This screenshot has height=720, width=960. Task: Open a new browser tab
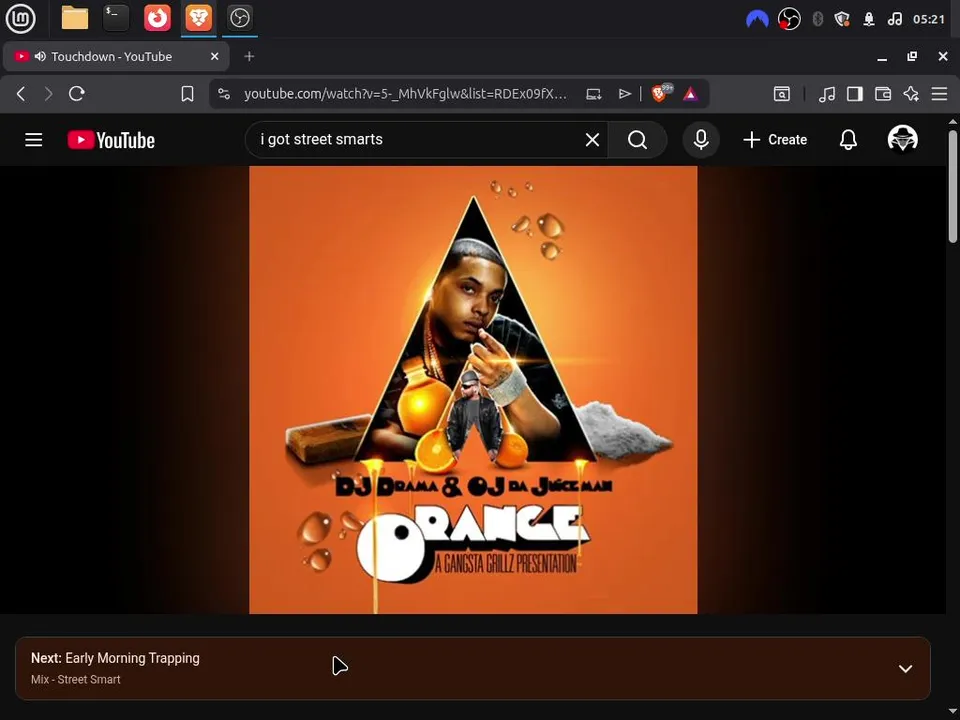click(x=249, y=56)
